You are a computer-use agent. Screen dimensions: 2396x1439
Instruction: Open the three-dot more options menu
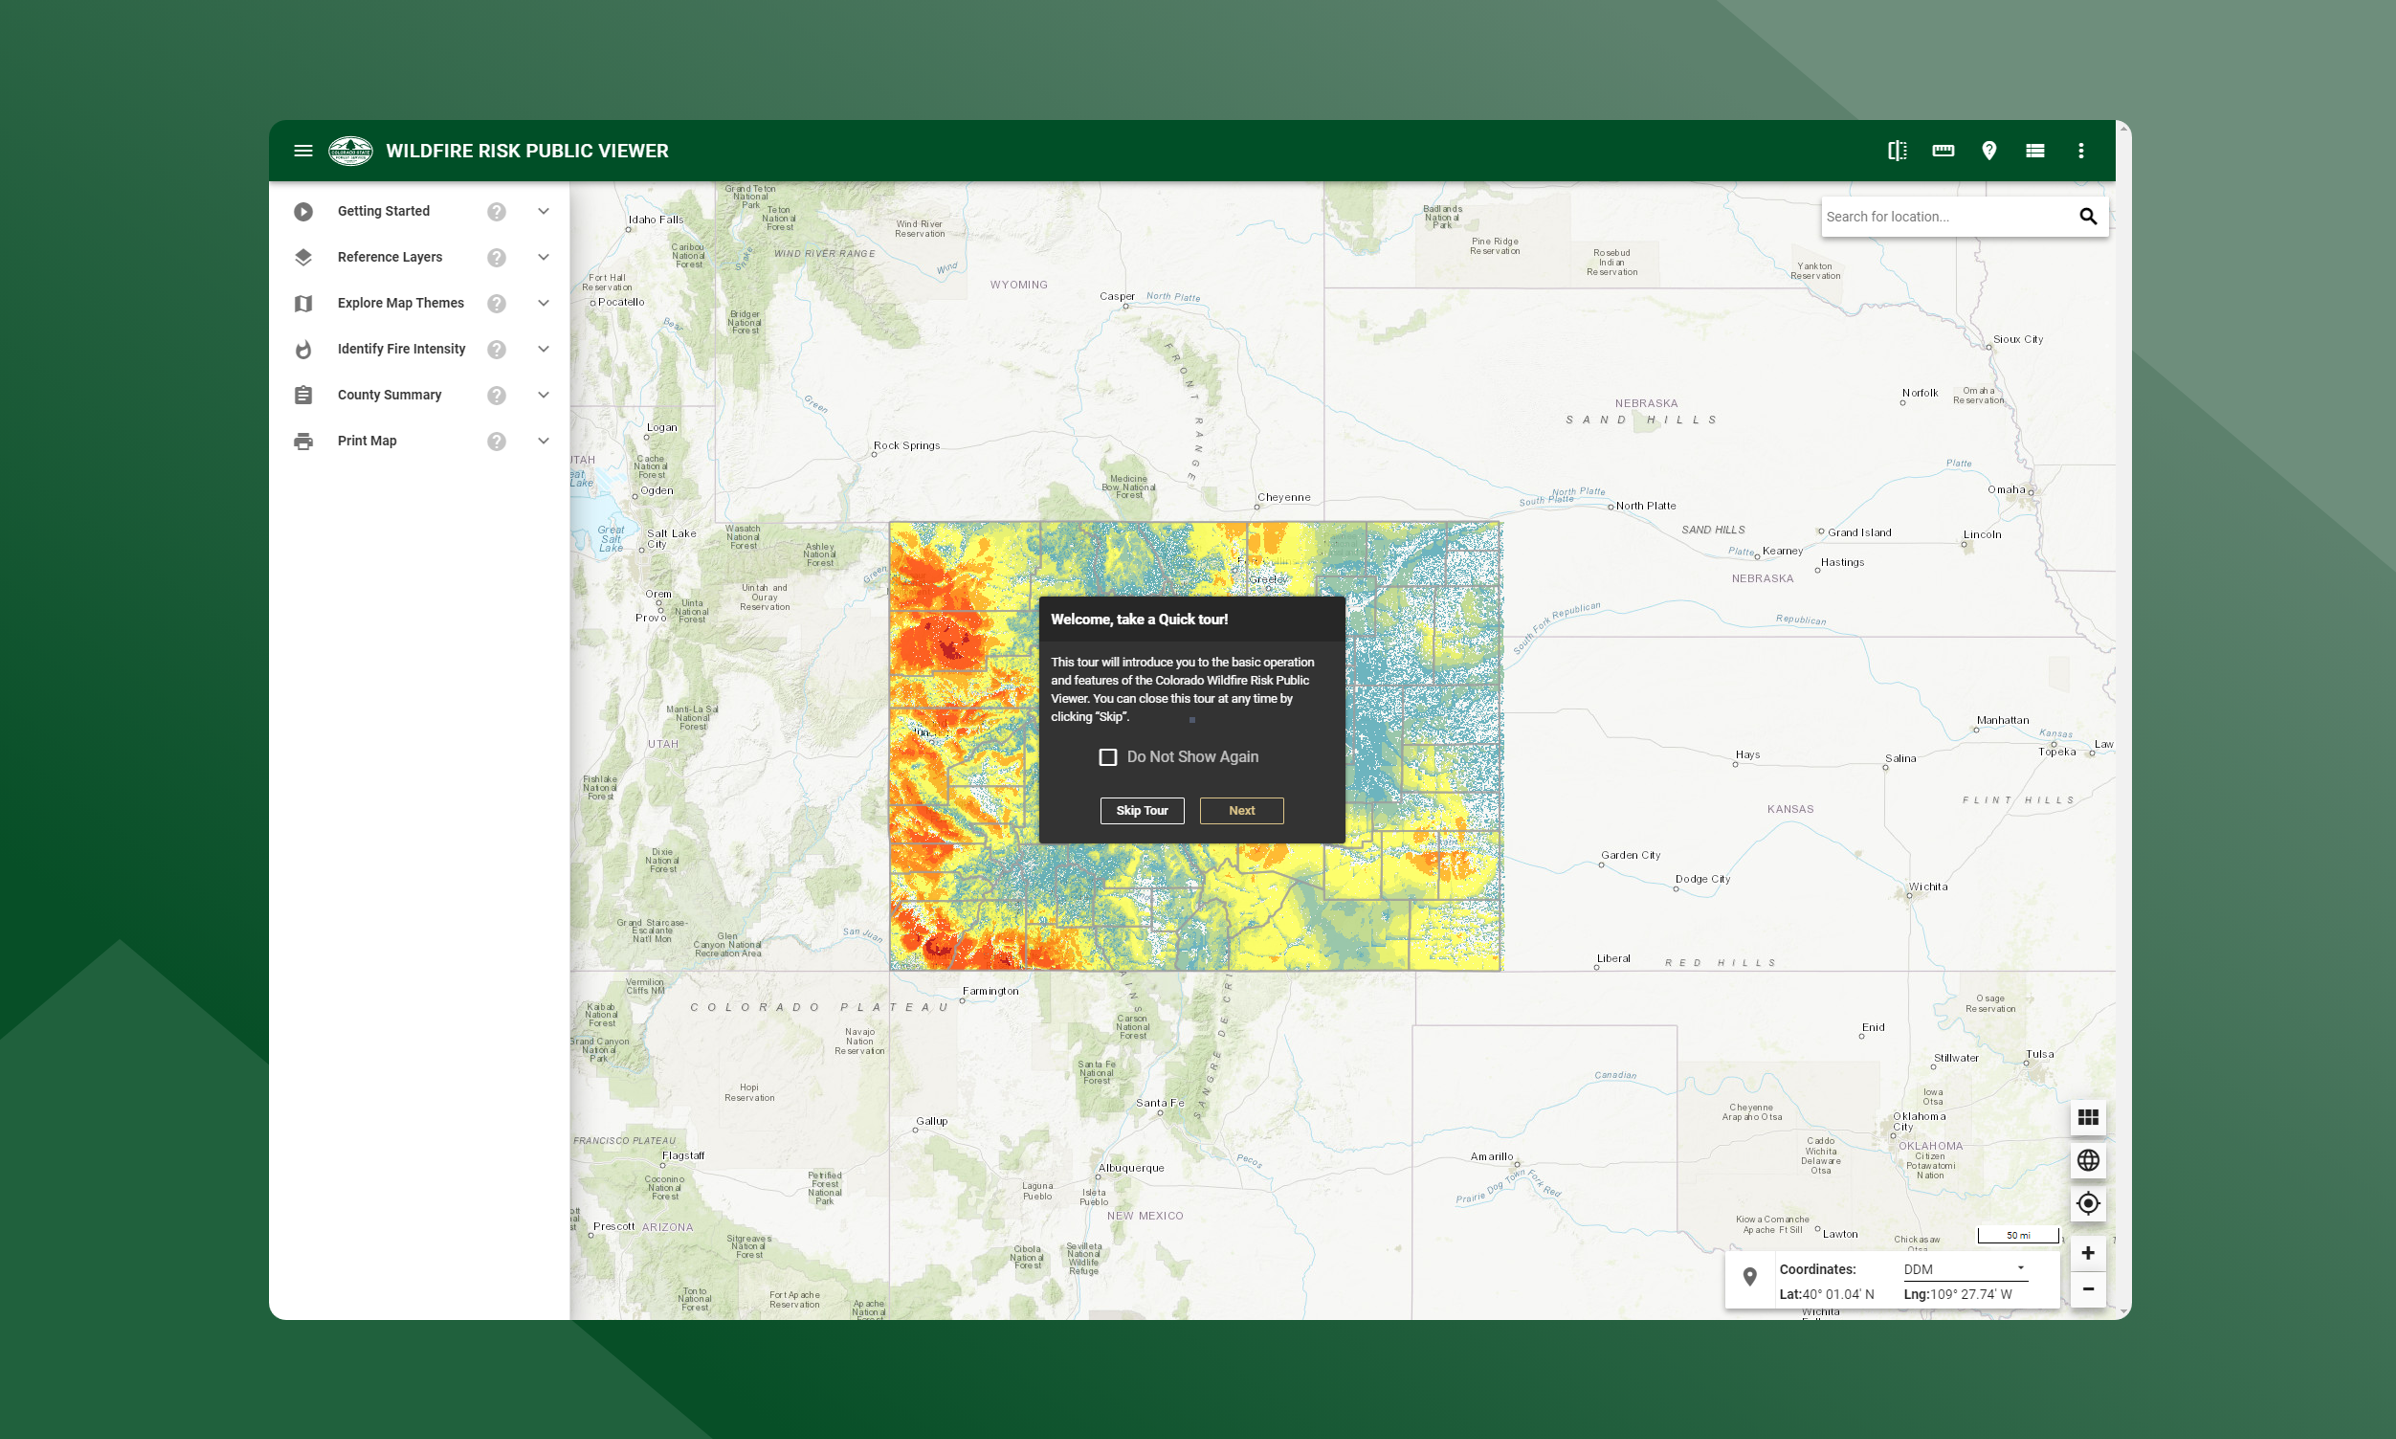click(2080, 151)
